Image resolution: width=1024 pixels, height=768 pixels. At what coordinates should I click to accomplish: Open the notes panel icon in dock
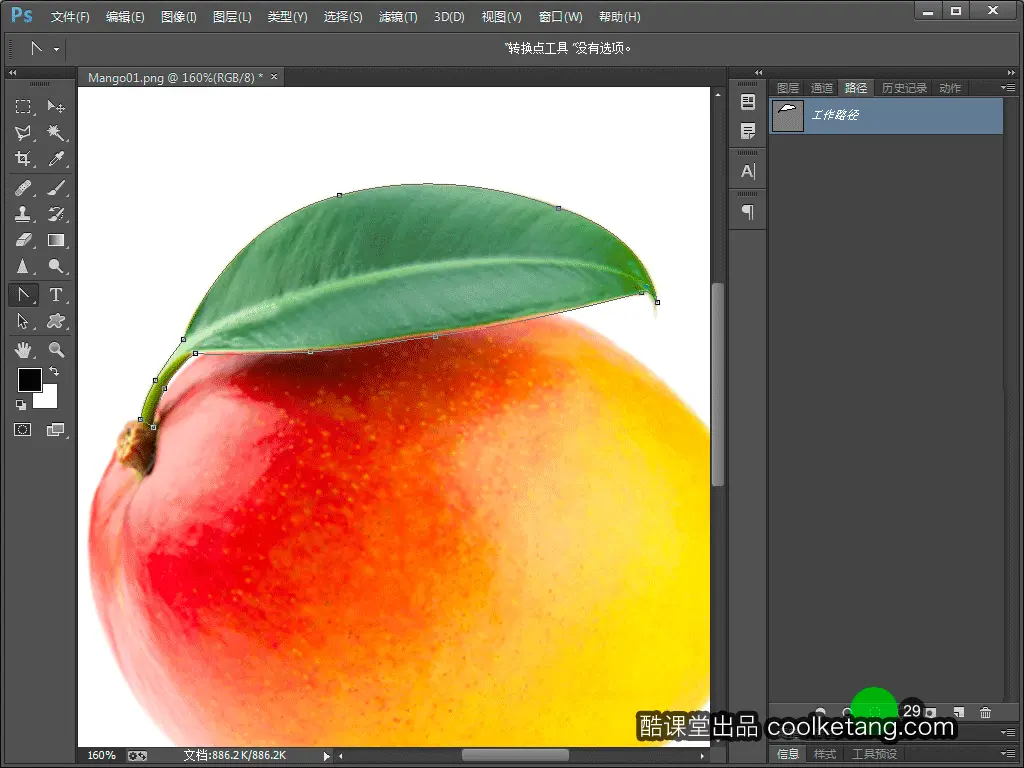pos(748,131)
